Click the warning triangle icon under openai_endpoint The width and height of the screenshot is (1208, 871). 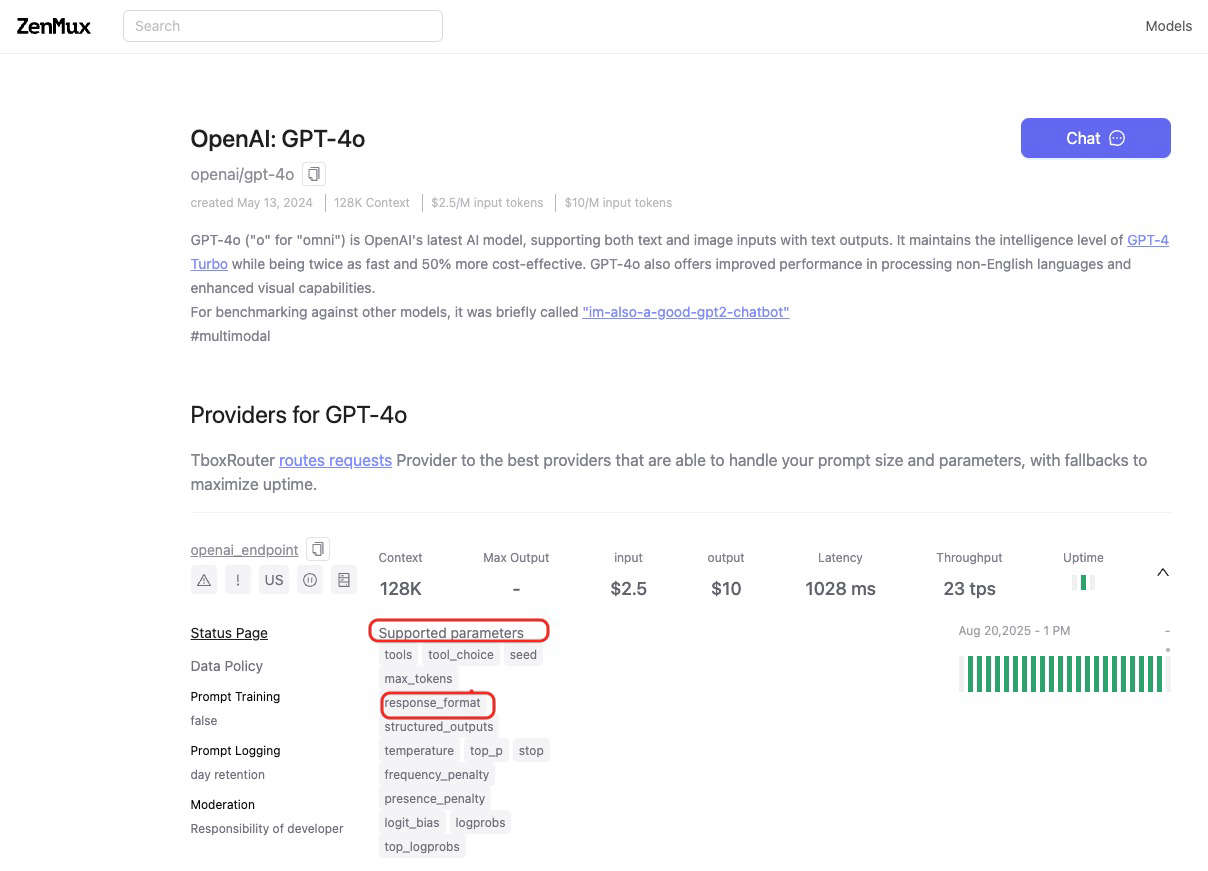click(204, 580)
